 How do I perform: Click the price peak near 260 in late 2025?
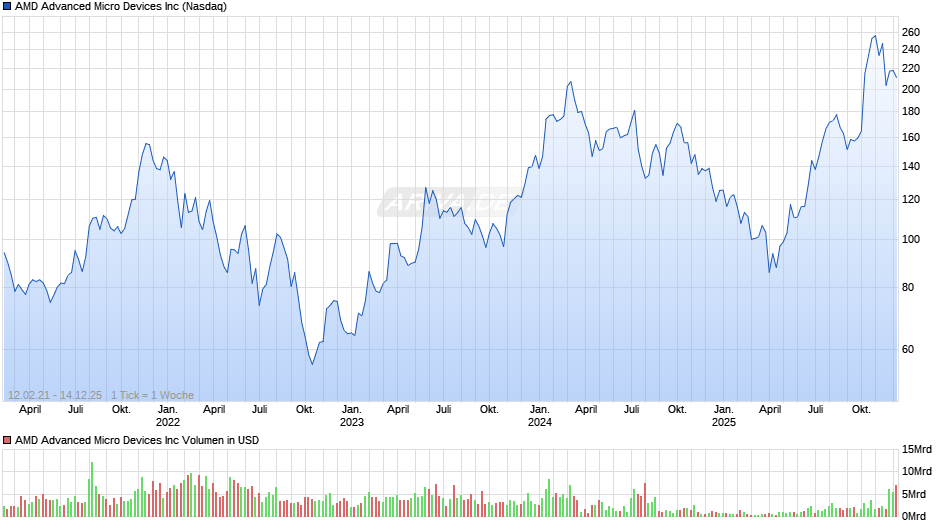pyautogui.click(x=875, y=36)
